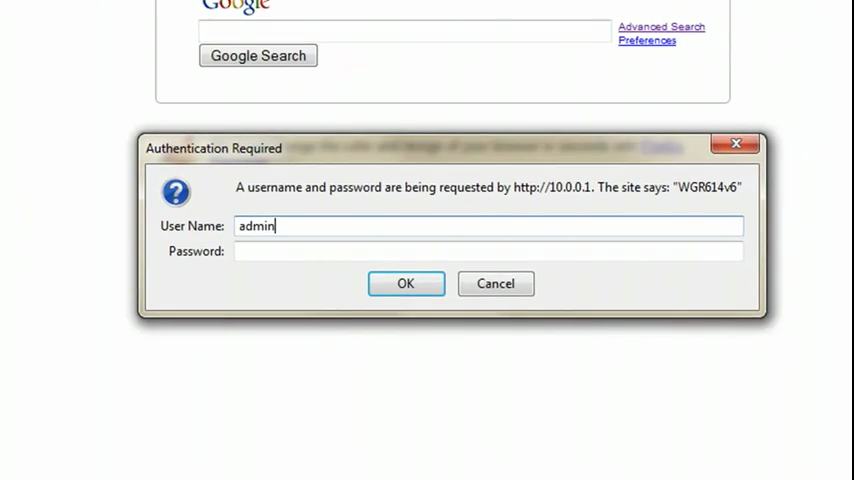
Task: Click inside the Google search text box
Action: [405, 31]
